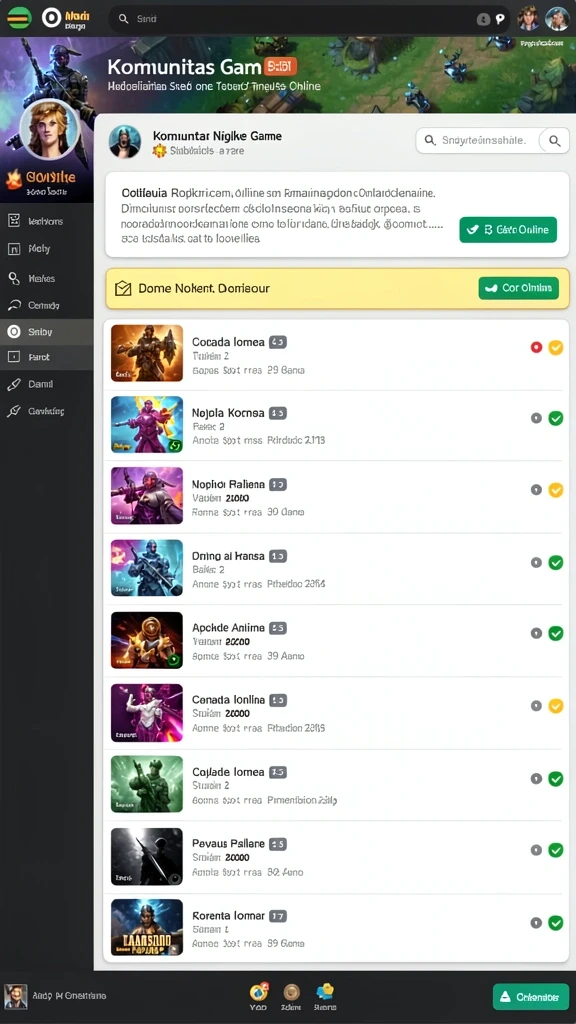The image size is (576, 1024).
Task: Click the green Gäte Online button
Action: [508, 230]
